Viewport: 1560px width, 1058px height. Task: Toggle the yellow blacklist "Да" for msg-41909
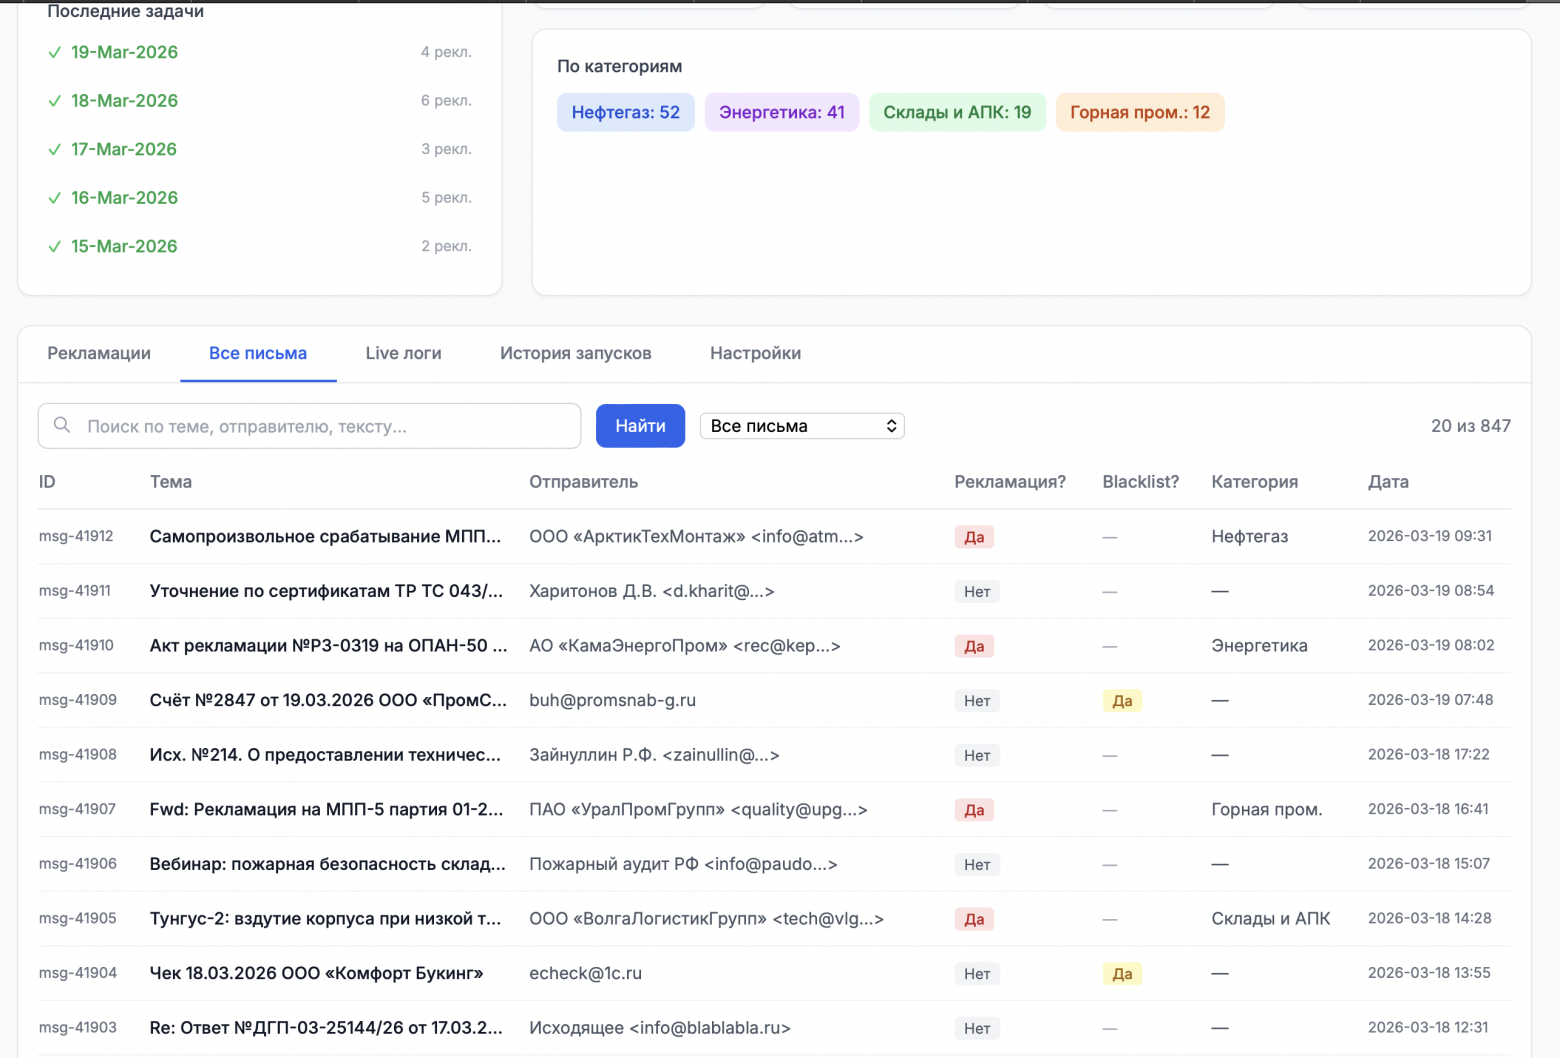tap(1122, 700)
